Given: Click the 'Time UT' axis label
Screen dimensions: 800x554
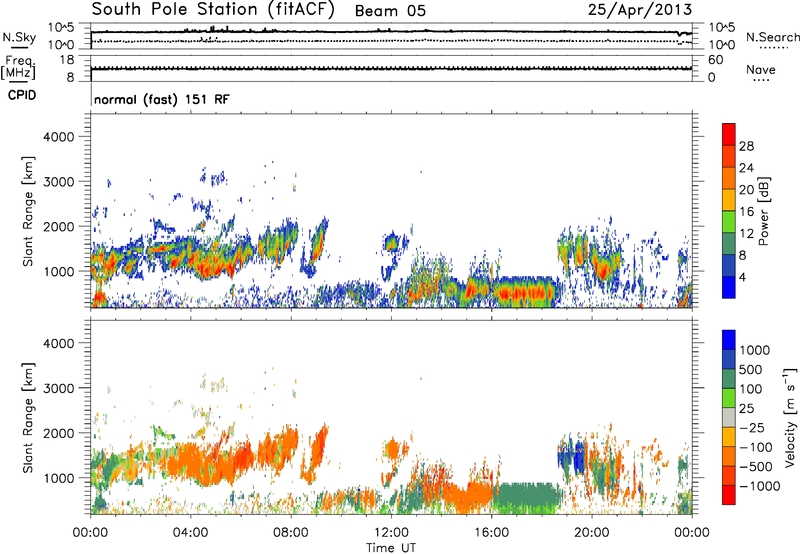Looking at the screenshot, I should pyautogui.click(x=391, y=548).
